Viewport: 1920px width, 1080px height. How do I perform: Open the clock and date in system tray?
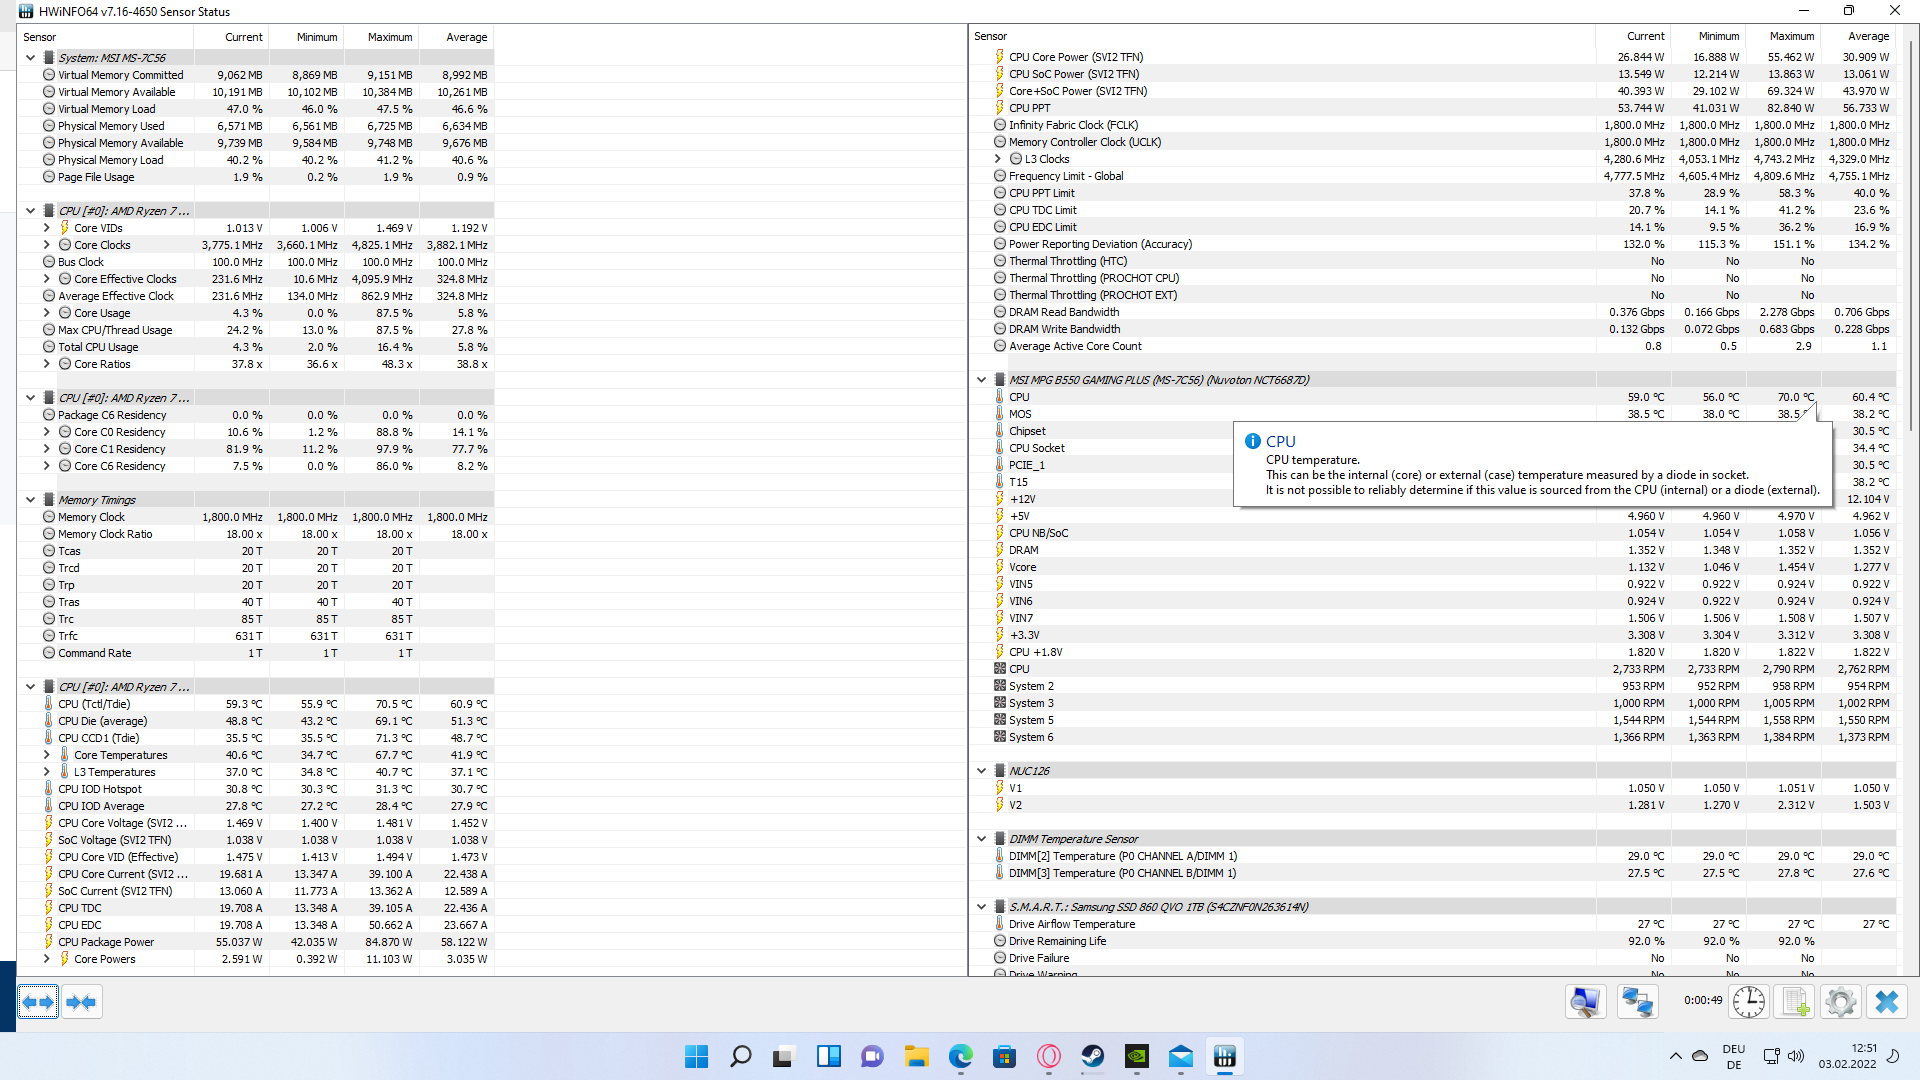[x=1855, y=1056]
